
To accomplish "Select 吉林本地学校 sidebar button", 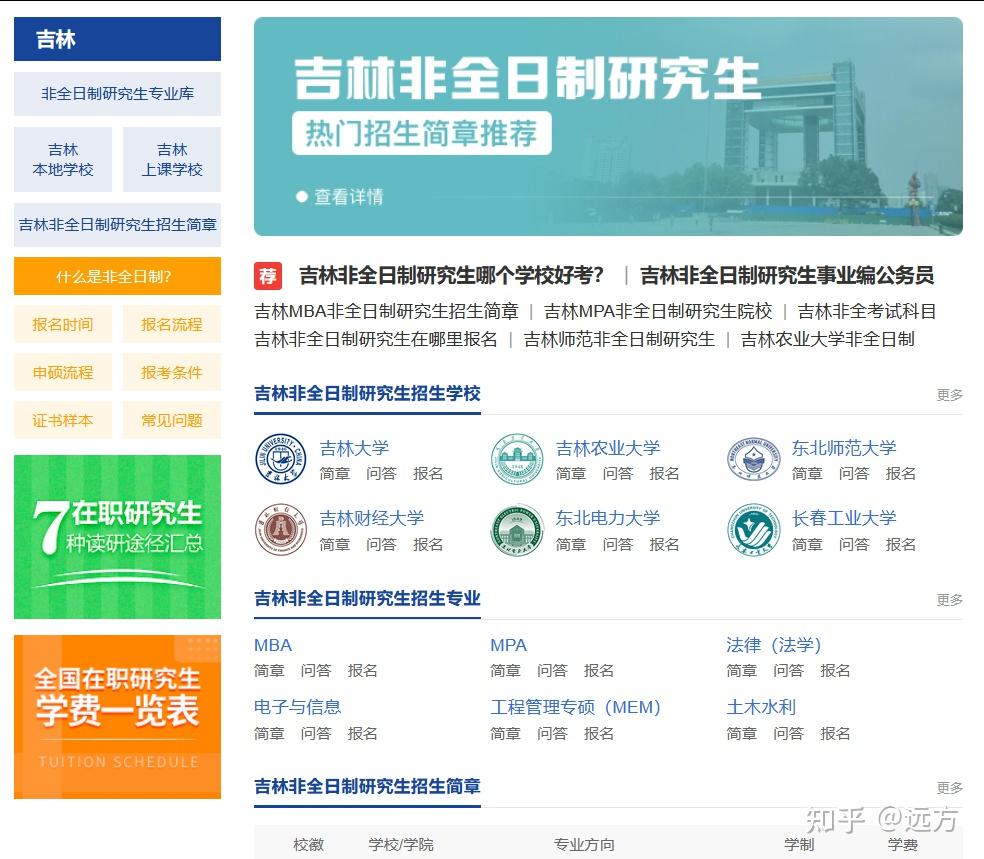I will (63, 159).
